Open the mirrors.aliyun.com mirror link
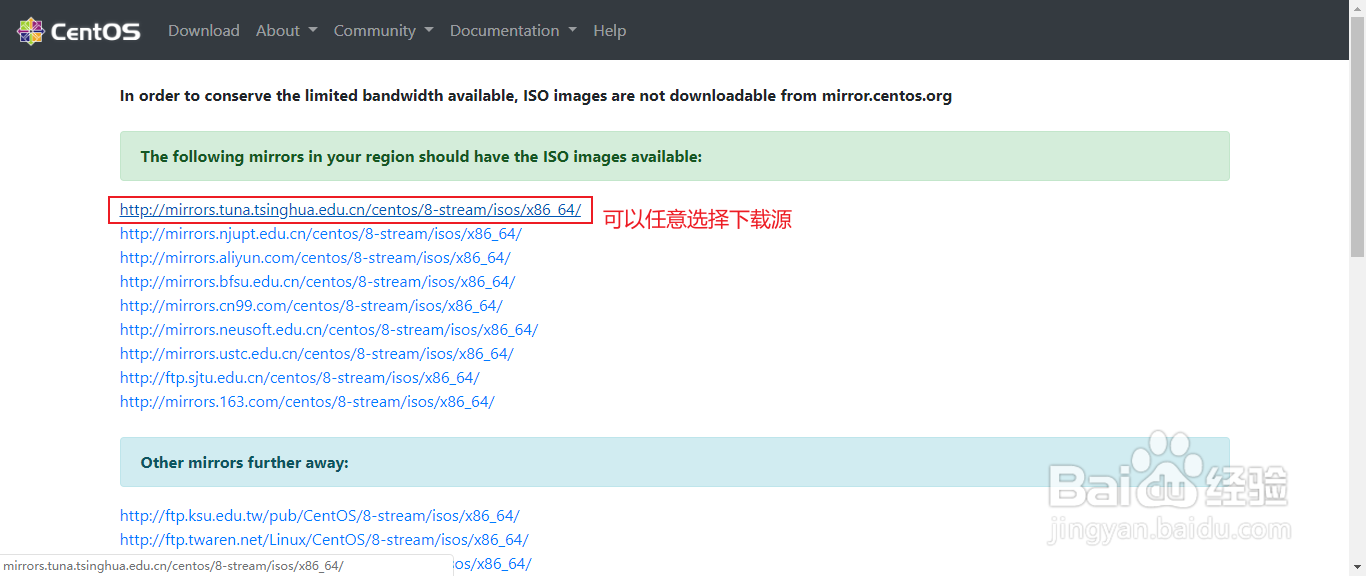Screen dimensions: 1366x576 [315, 258]
